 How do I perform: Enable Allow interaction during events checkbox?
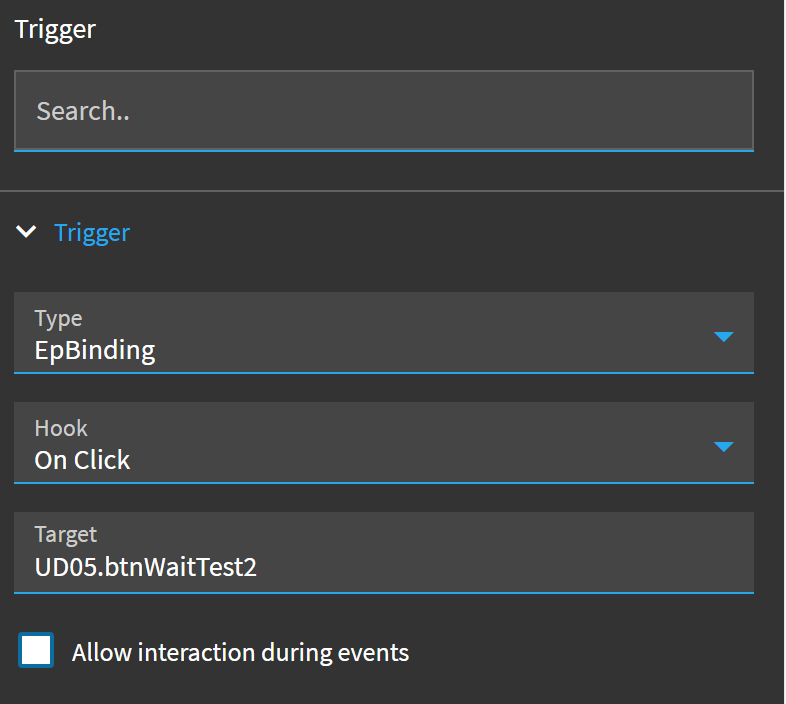(36, 650)
